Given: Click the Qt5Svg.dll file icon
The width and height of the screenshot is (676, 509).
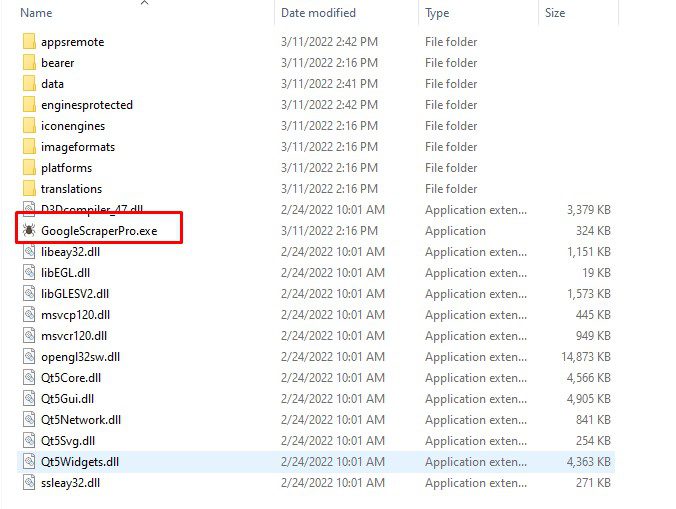Looking at the screenshot, I should 29,441.
